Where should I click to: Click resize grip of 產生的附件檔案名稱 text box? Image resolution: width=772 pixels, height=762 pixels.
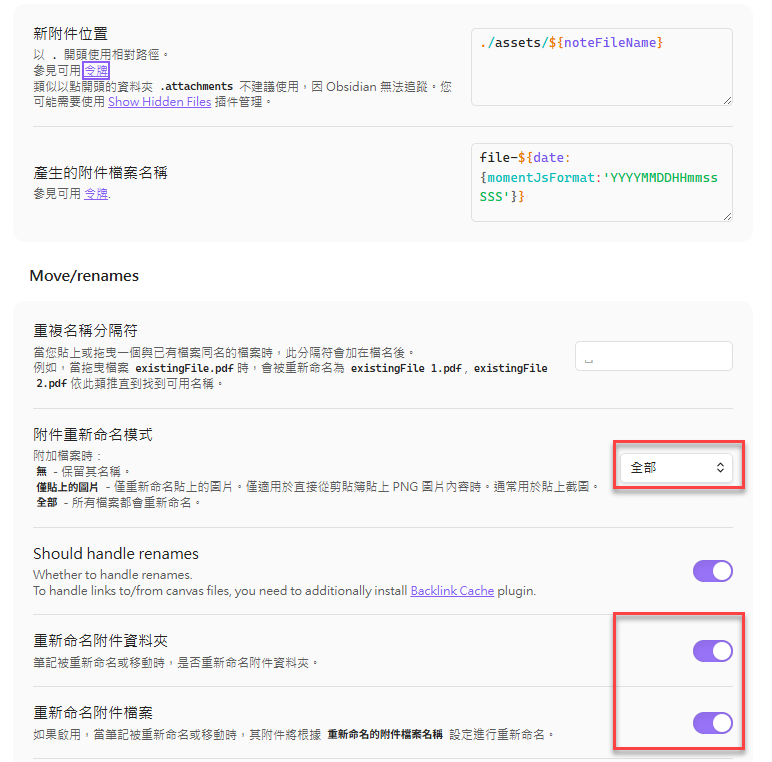727,216
